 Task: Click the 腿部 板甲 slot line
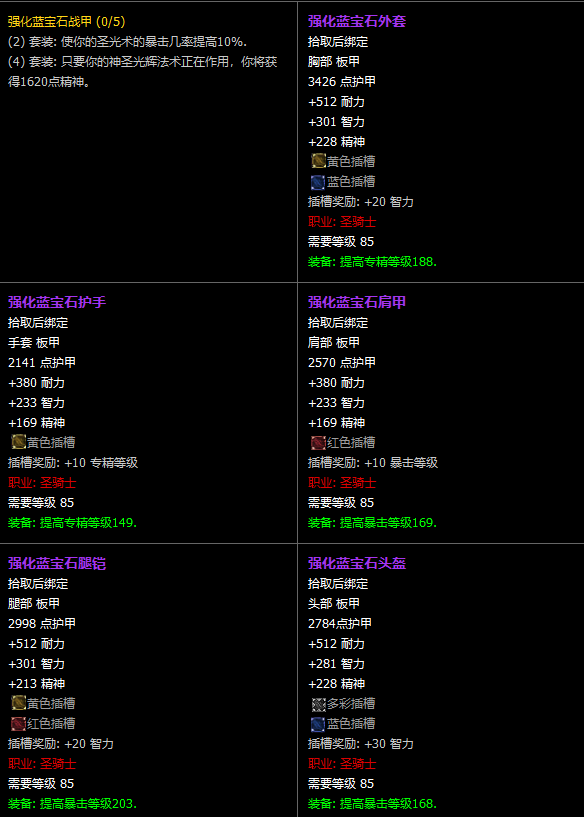(x=34, y=604)
